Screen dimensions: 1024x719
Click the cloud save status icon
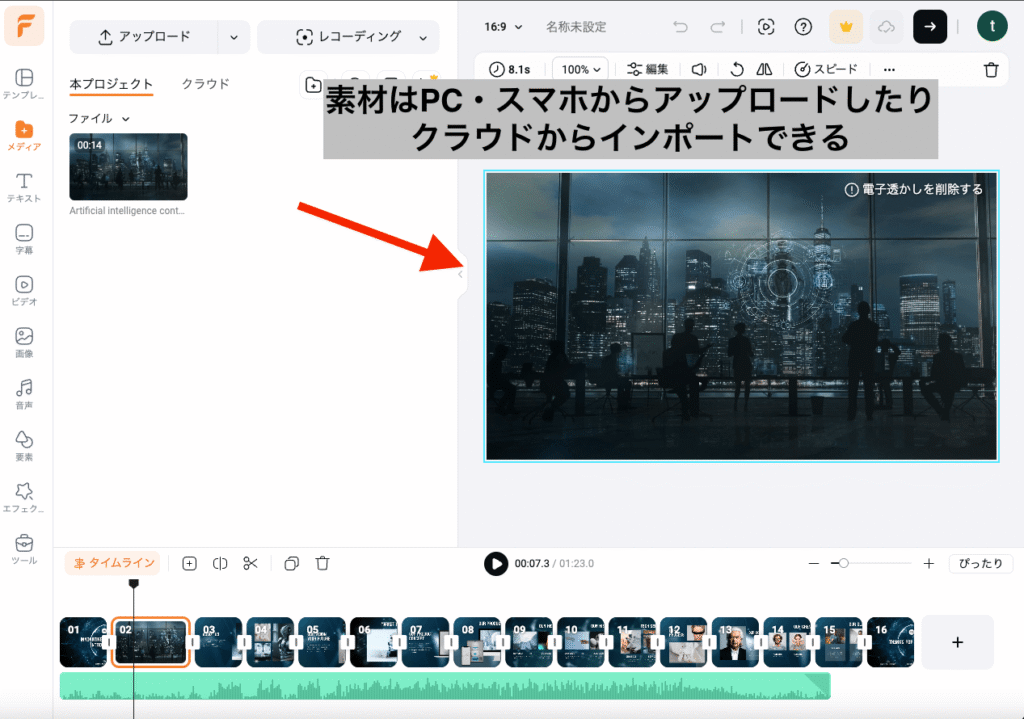tap(886, 27)
